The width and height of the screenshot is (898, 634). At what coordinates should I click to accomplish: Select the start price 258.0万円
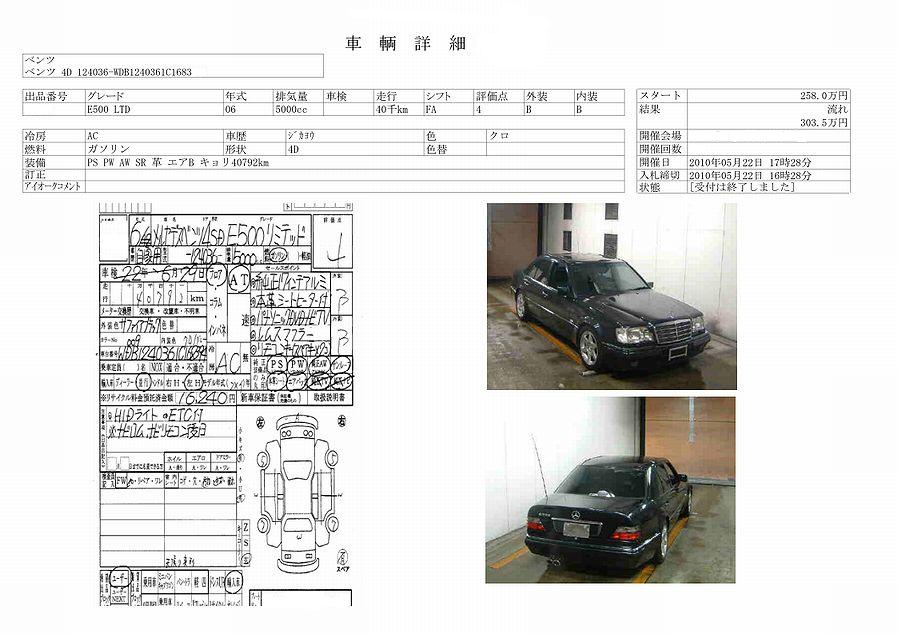coord(824,96)
